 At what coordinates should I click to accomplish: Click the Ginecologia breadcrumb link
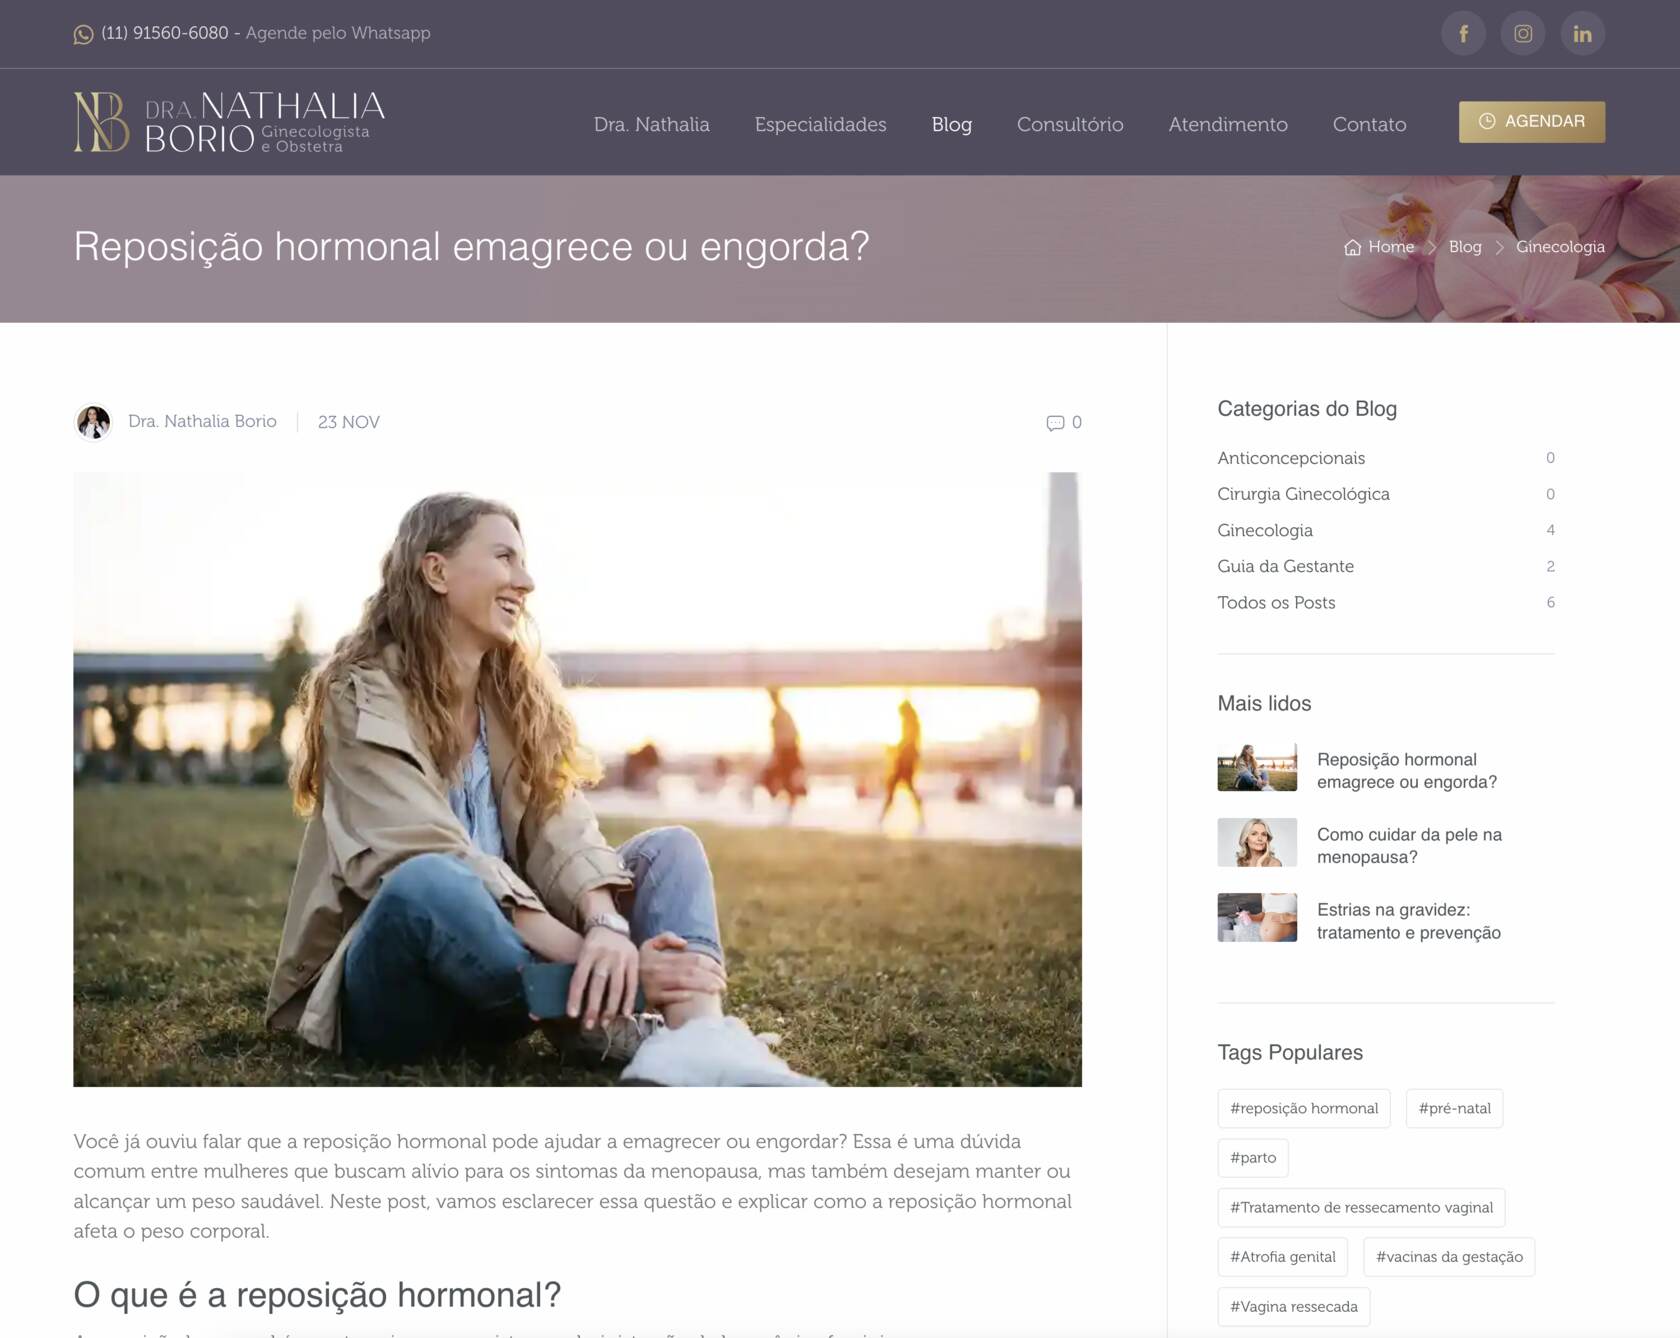[1559, 247]
